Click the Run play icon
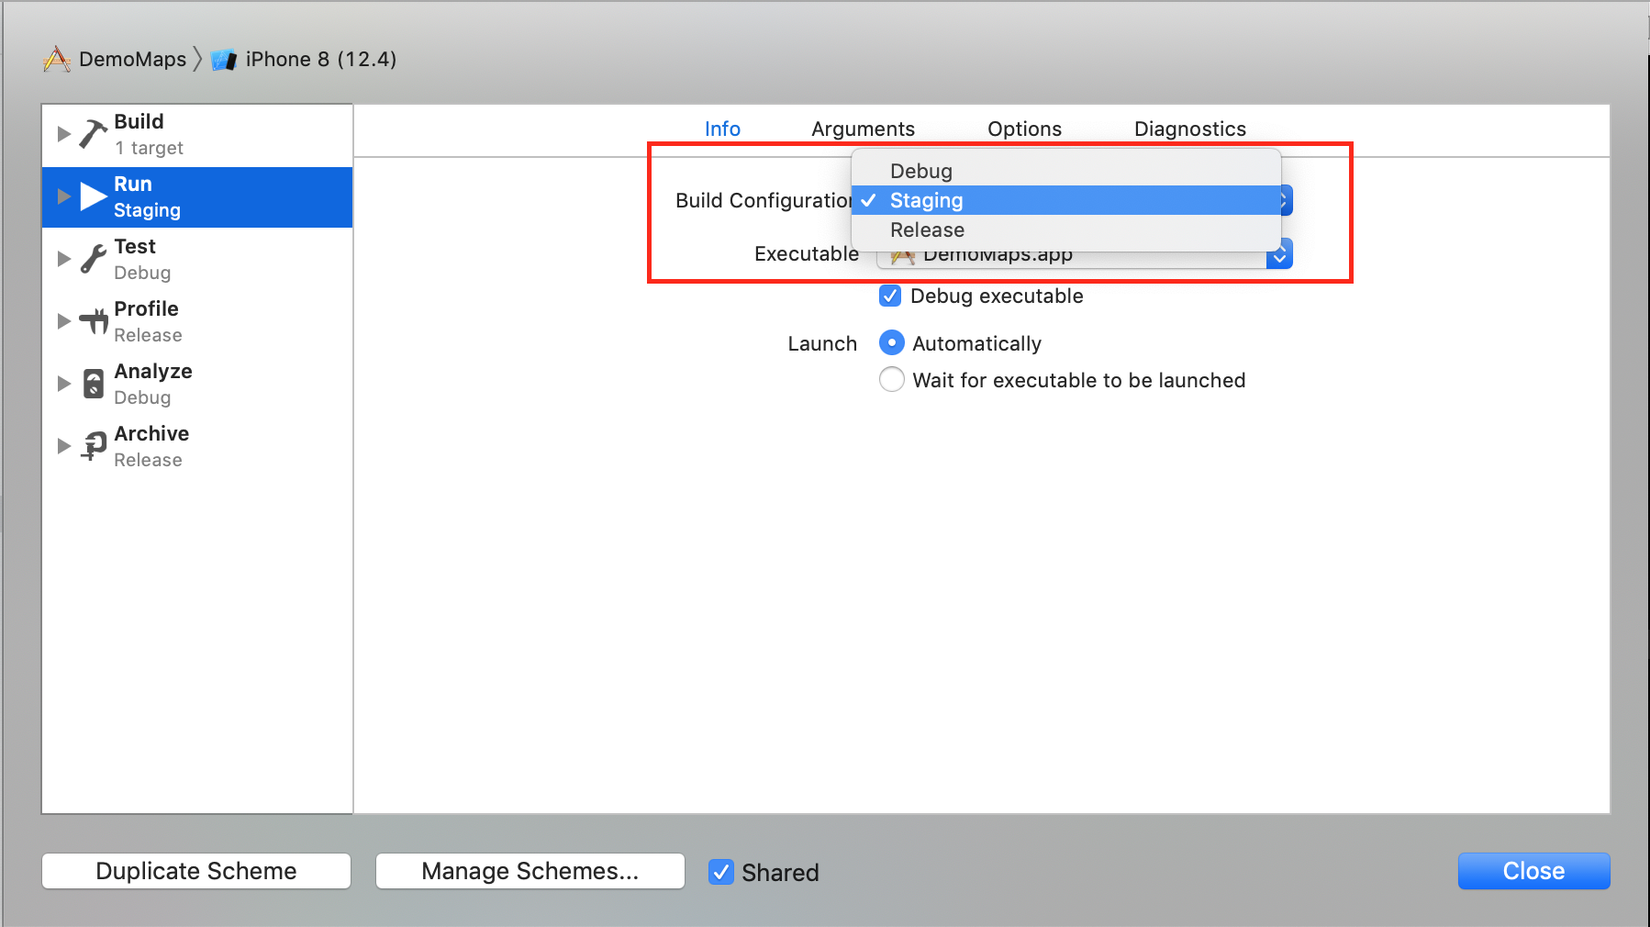1650x927 pixels. (93, 196)
